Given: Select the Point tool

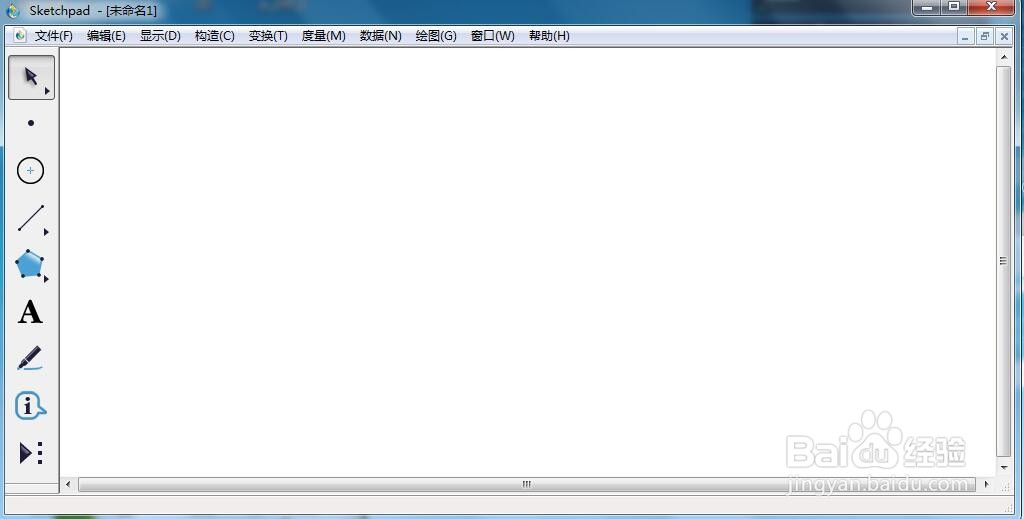Looking at the screenshot, I should [31, 123].
